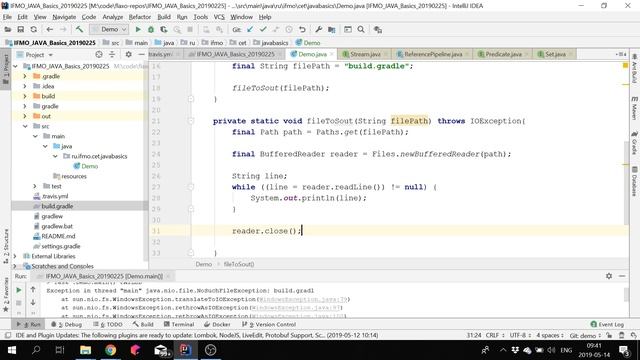Start debugging with the green bug icon

pyautogui.click(x=151, y=29)
